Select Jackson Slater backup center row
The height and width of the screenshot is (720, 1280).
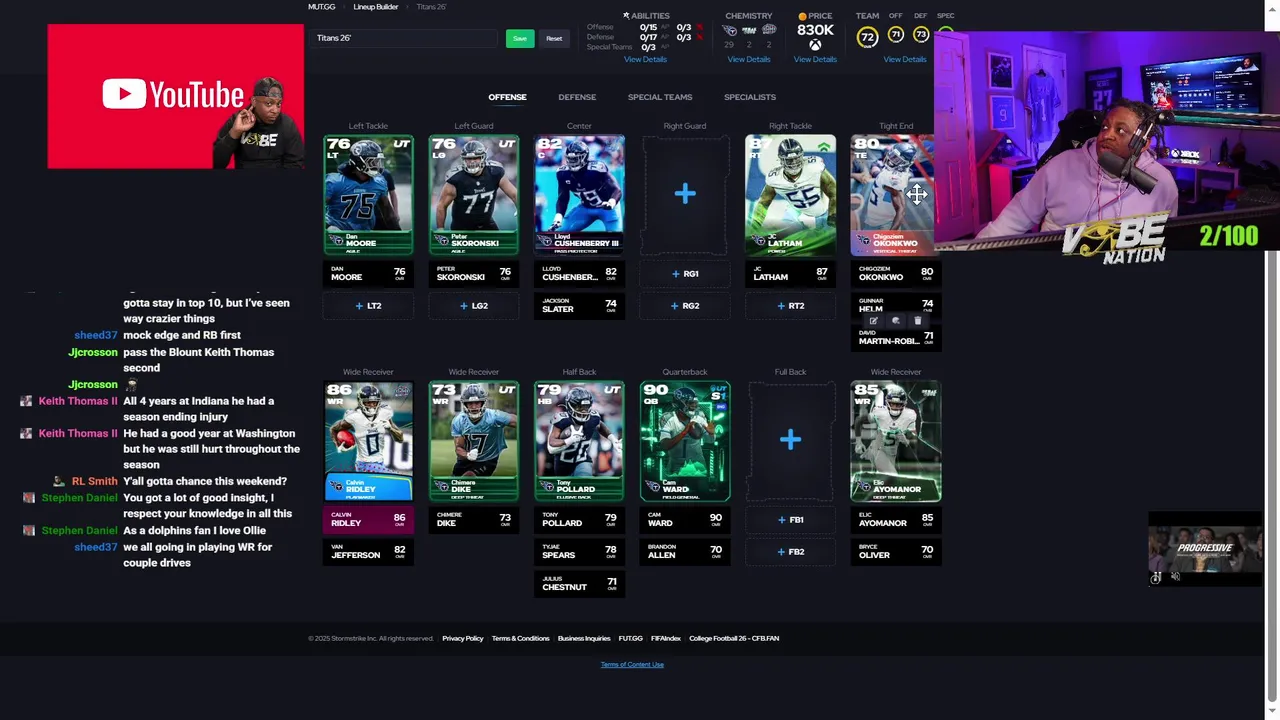pyautogui.click(x=579, y=305)
